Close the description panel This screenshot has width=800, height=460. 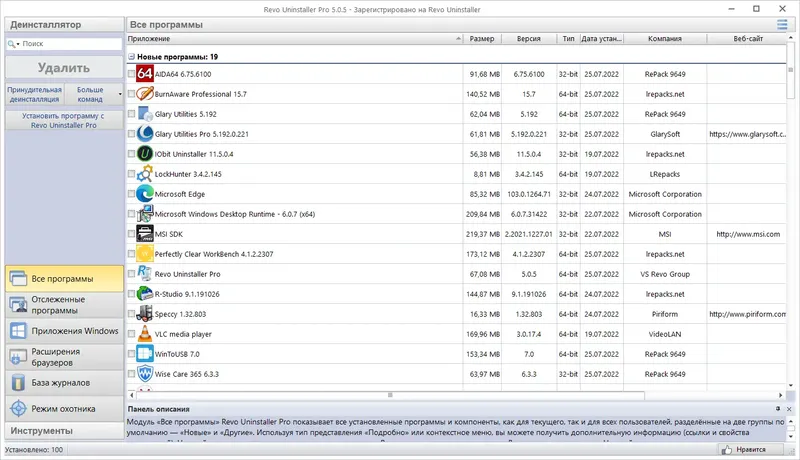point(789,409)
